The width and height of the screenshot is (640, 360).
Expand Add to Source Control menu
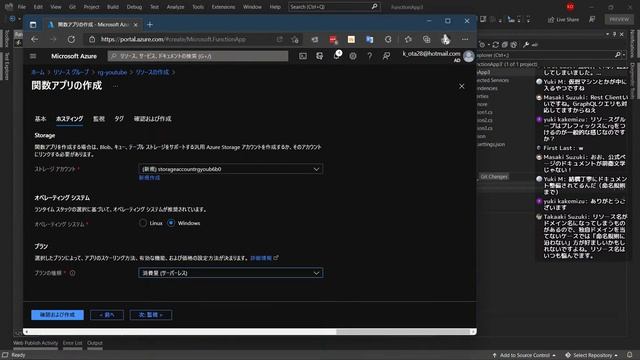(x=524, y=355)
